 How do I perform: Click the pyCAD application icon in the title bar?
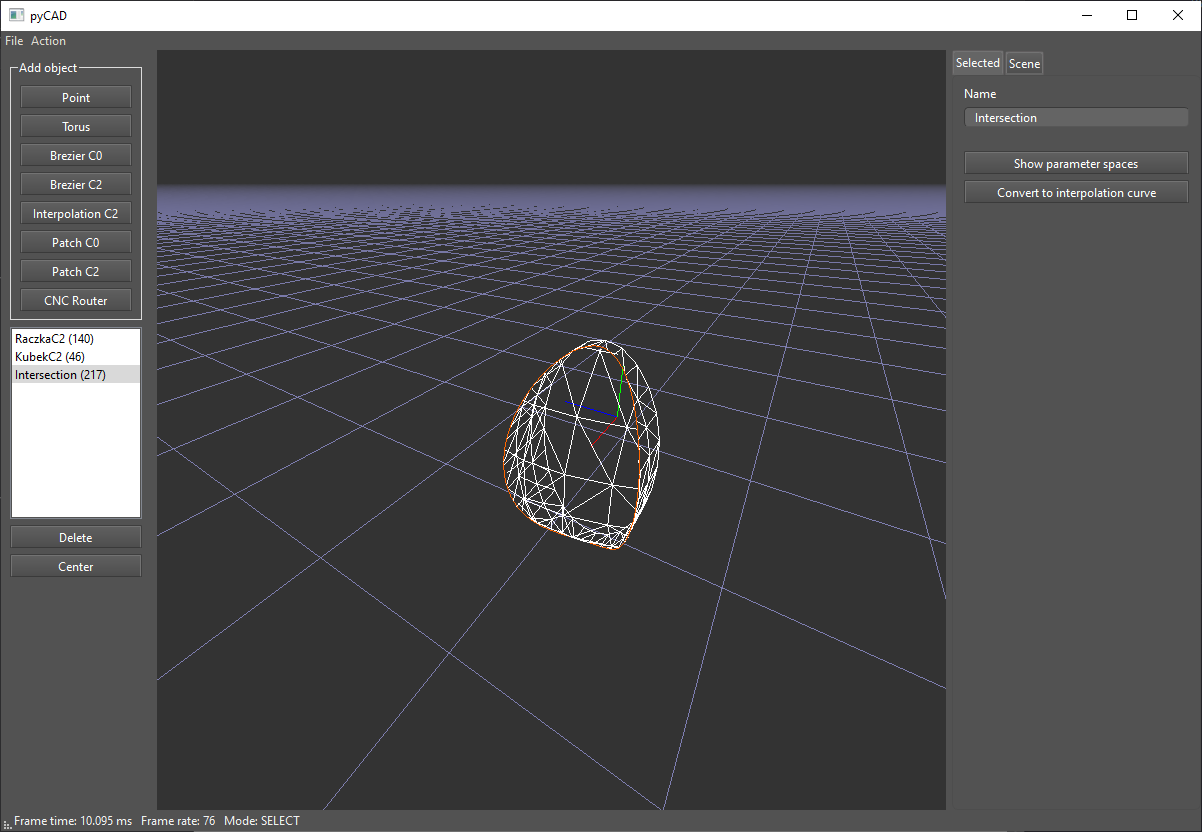14,15
